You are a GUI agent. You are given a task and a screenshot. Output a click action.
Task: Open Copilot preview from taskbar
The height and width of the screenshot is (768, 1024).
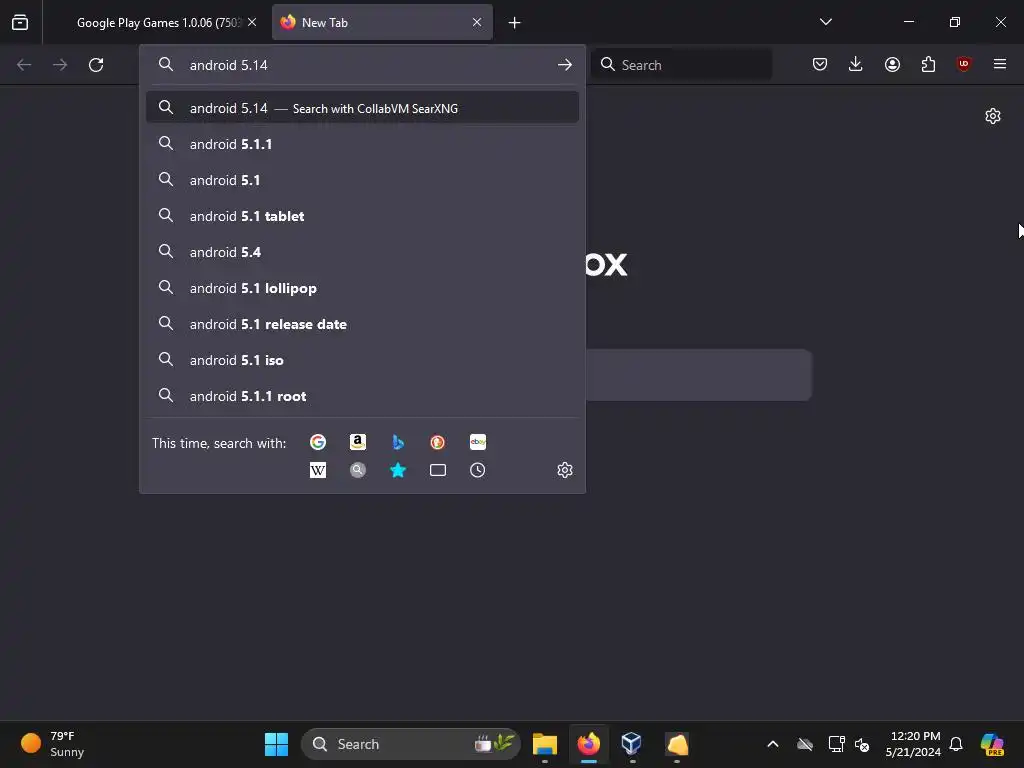pos(992,744)
